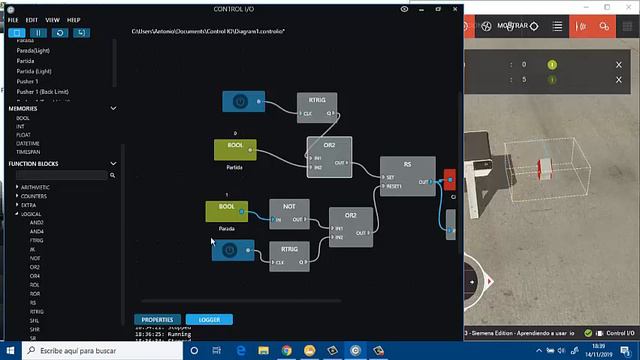Pause the Control I/O diagram execution
Screen dimensions: 640x360
[x=38, y=33]
